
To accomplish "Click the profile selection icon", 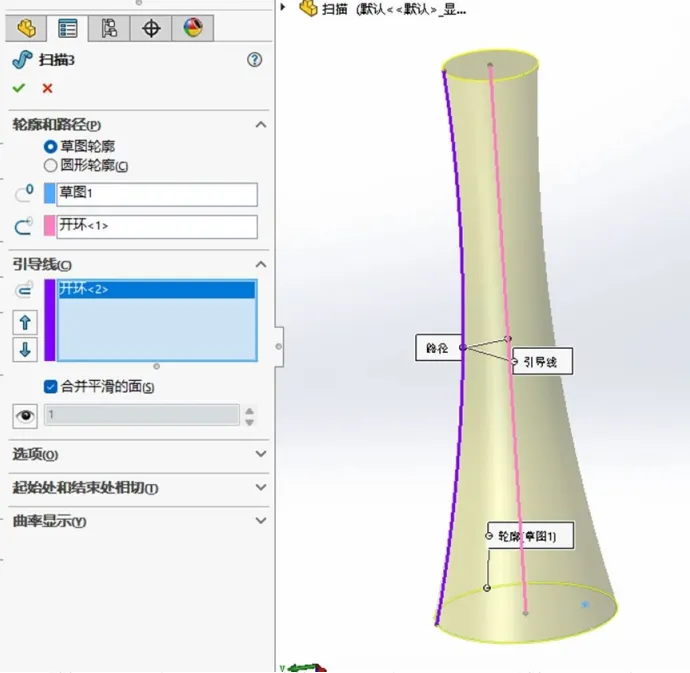I will (x=24, y=194).
